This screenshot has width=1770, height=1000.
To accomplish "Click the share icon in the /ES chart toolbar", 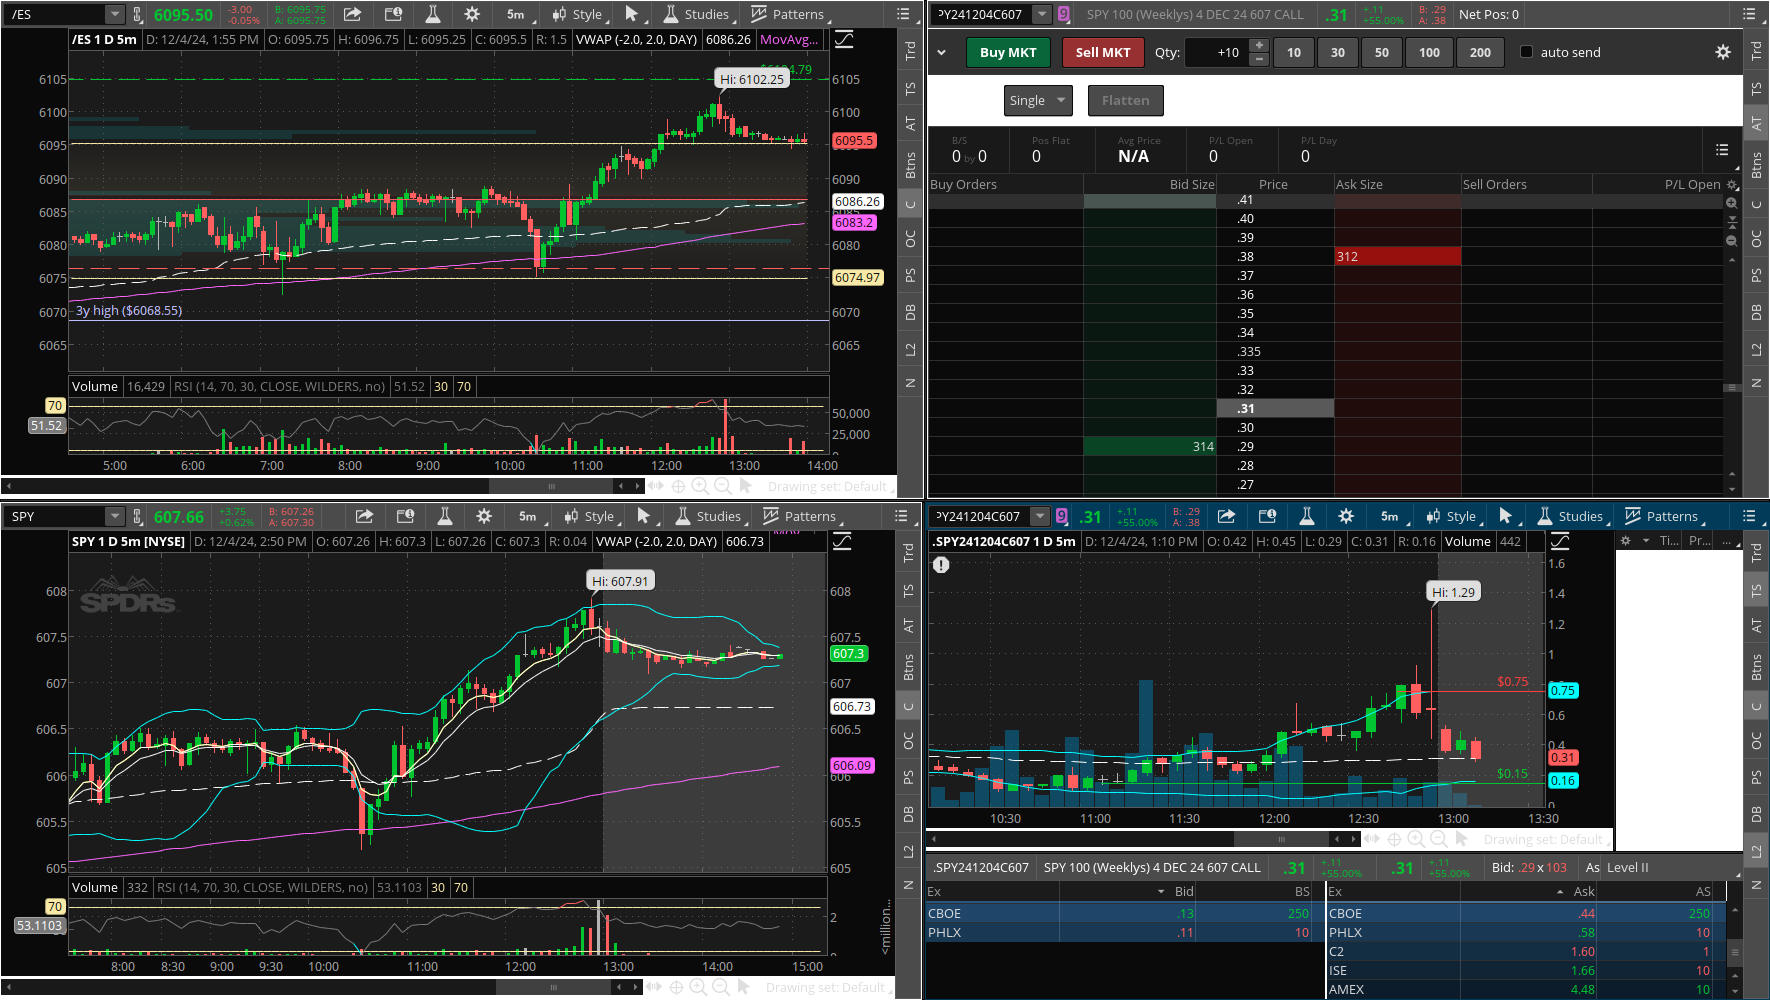I will tap(352, 14).
